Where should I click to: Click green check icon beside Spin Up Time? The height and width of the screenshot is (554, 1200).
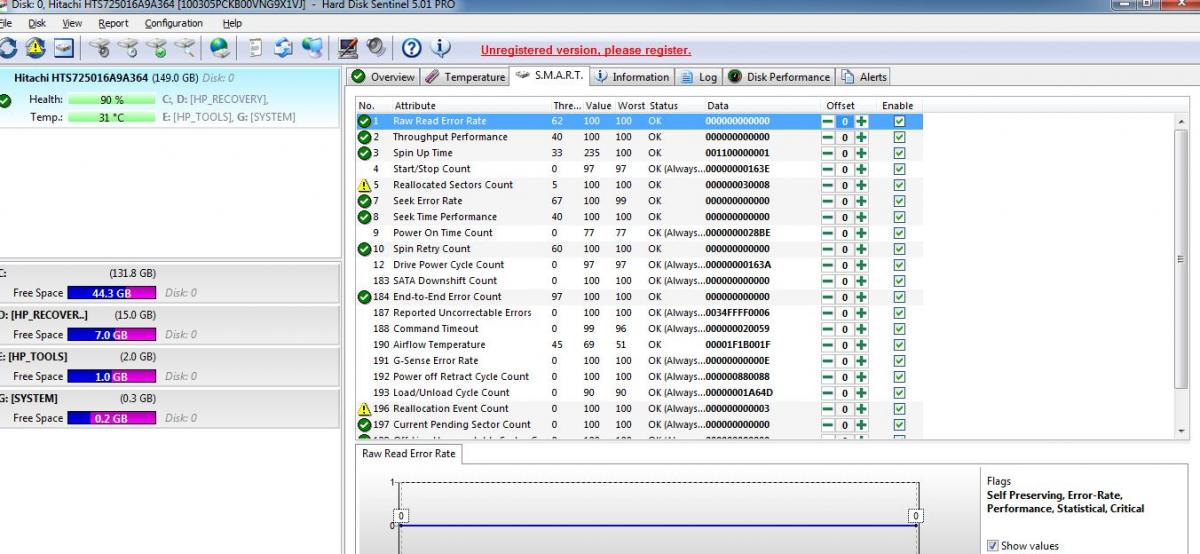(364, 153)
